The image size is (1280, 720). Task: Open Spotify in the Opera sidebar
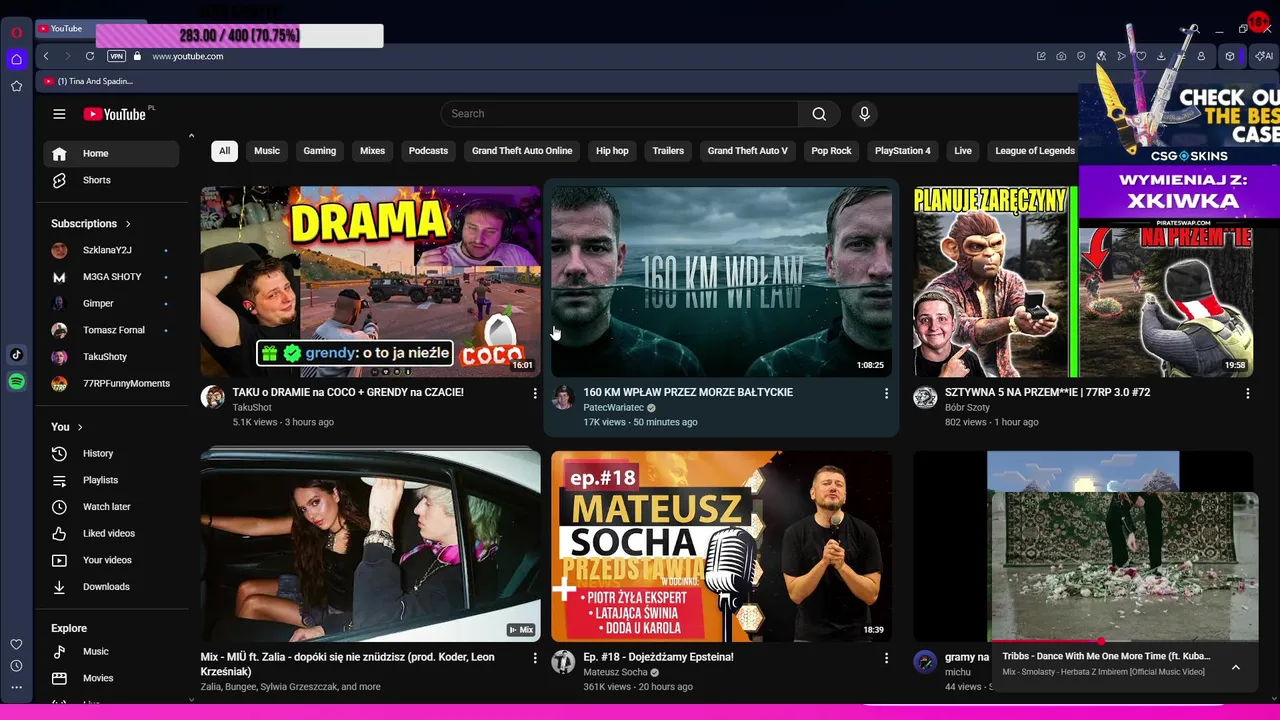(x=16, y=382)
